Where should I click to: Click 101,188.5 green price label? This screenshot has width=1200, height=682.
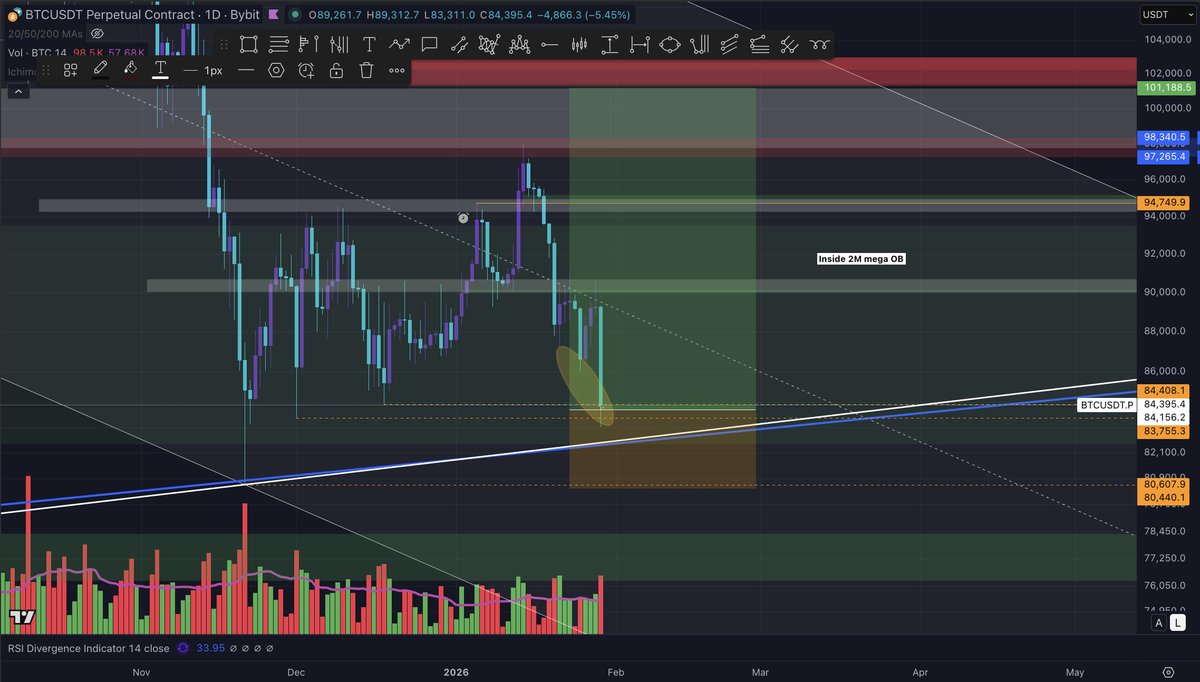[x=1164, y=87]
